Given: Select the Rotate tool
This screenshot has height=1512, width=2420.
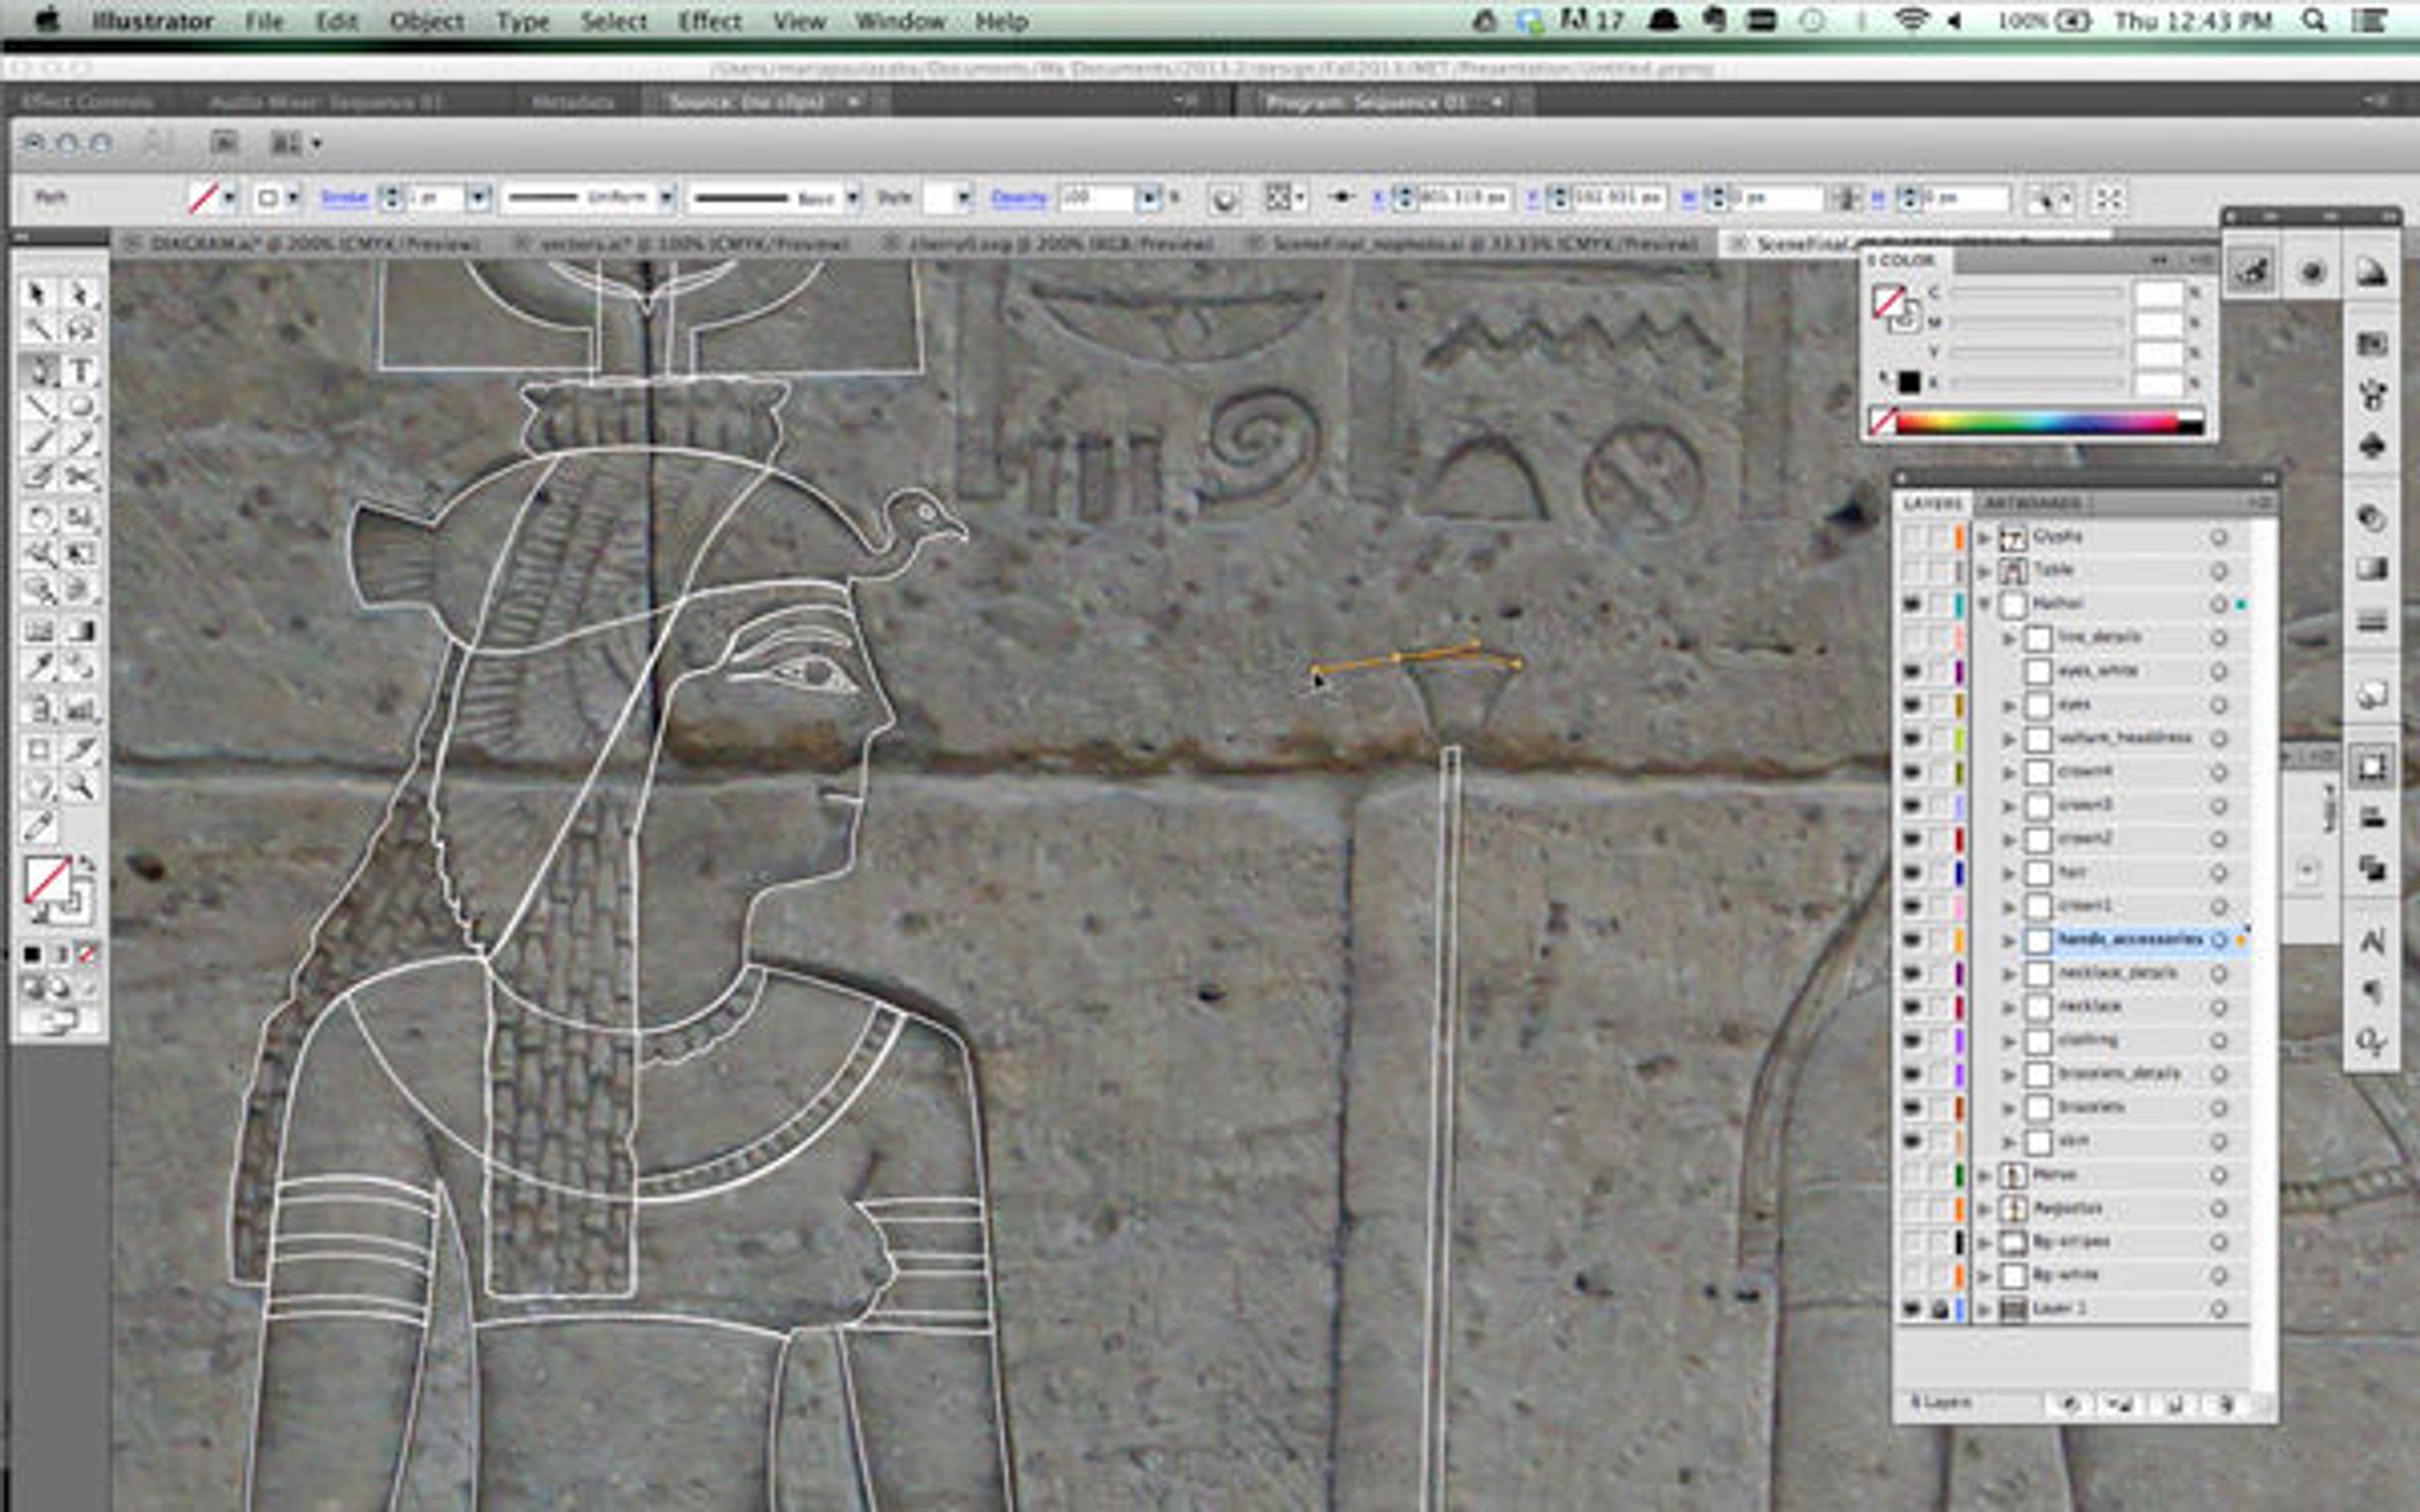Looking at the screenshot, I should pyautogui.click(x=38, y=517).
